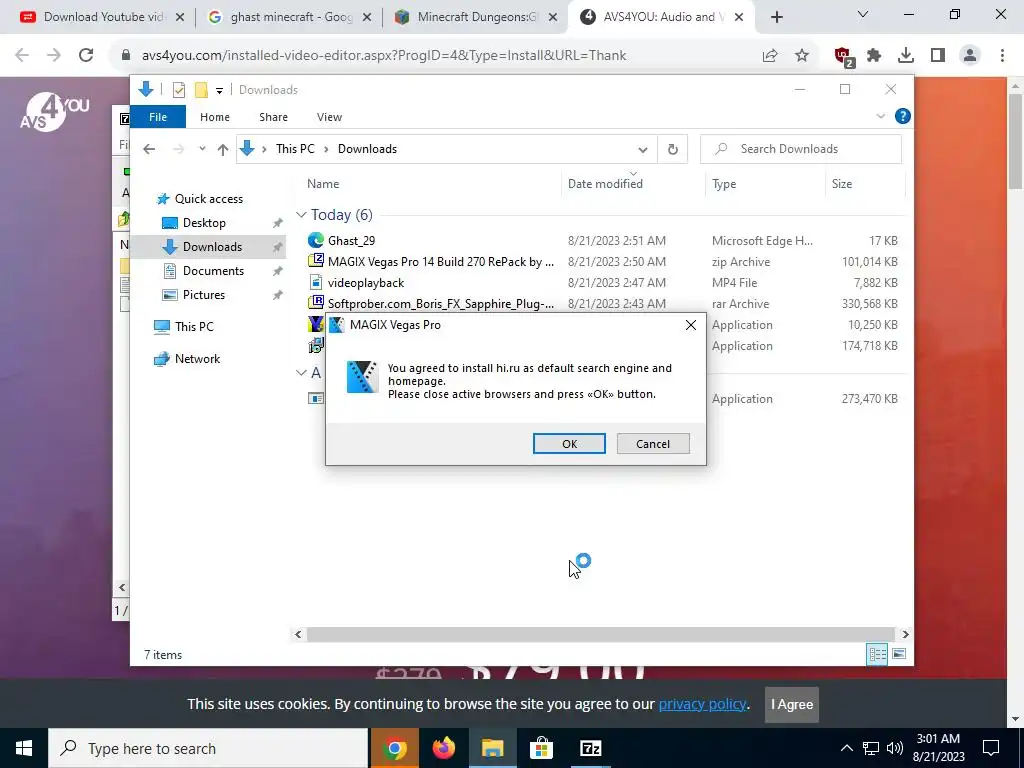
Task: Select This PC in navigation pane
Action: [x=184, y=327]
